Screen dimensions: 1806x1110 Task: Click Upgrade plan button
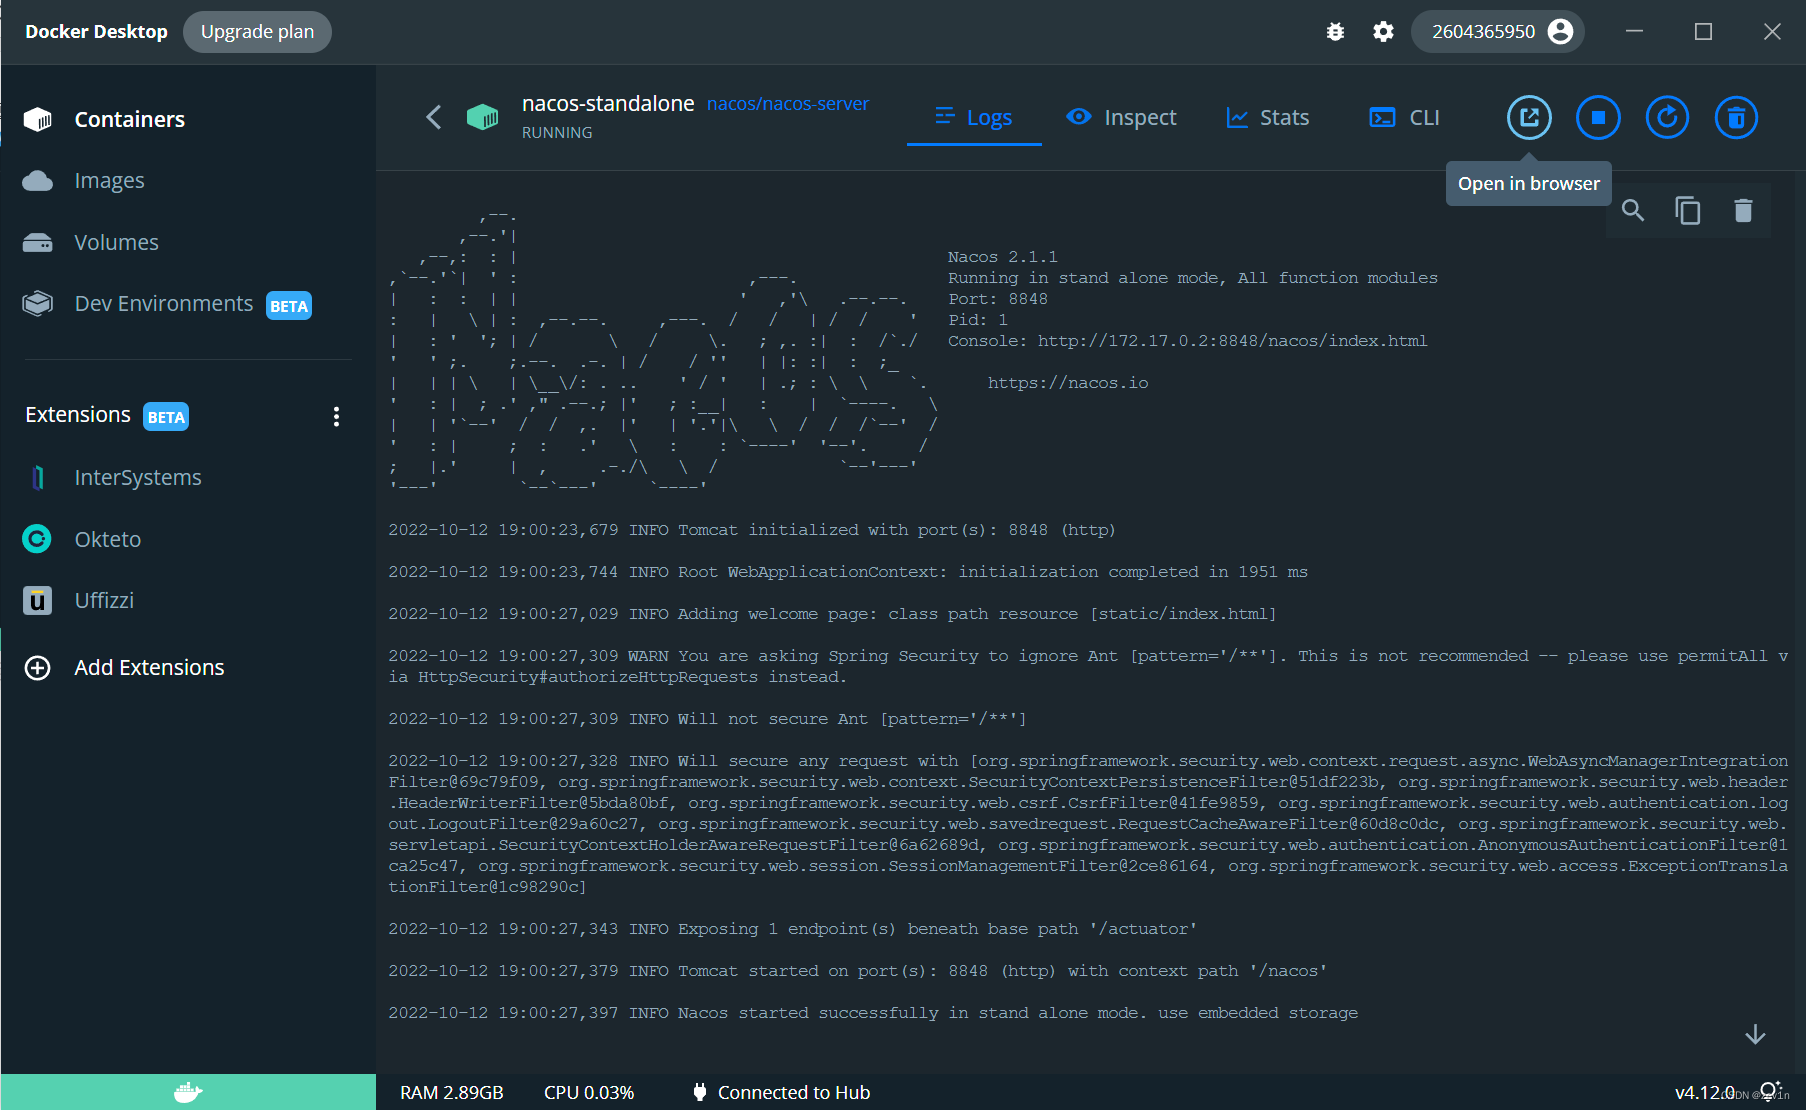coord(257,32)
